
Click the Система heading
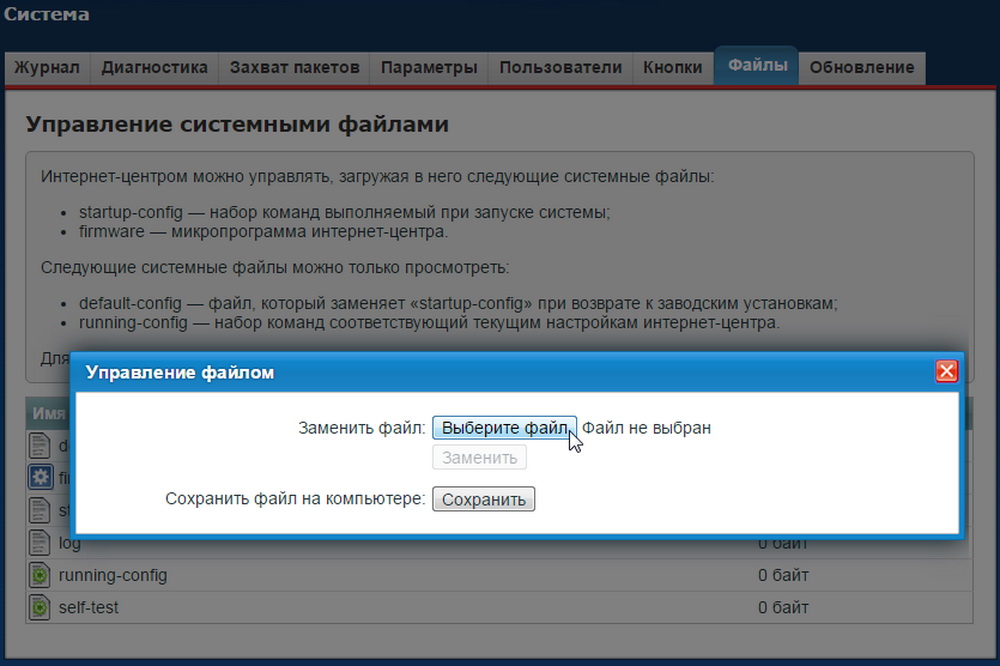[48, 14]
